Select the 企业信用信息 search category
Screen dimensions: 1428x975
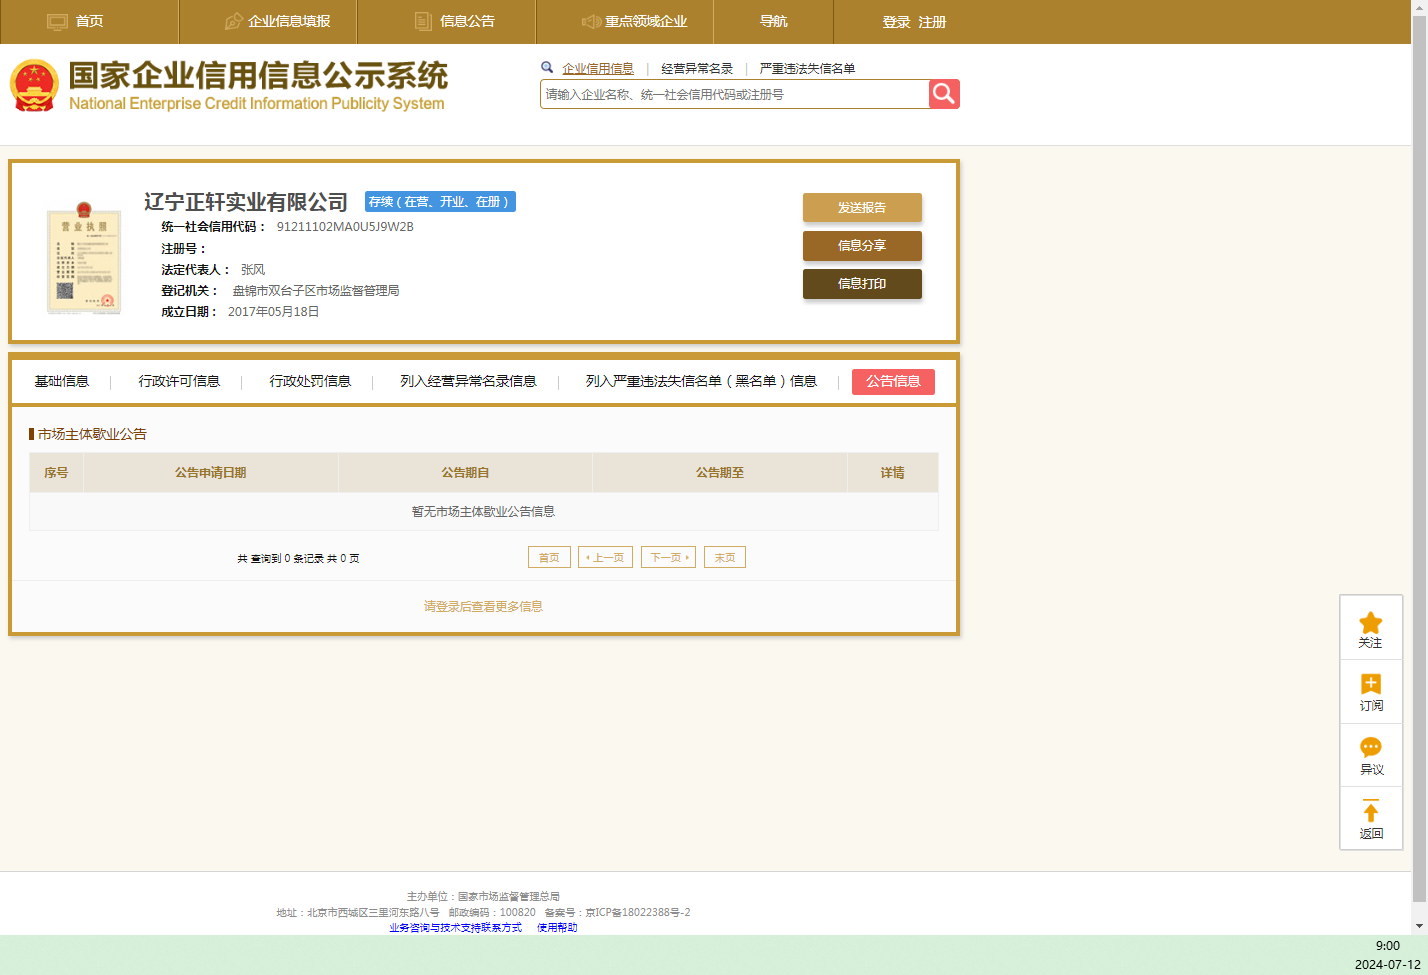(598, 69)
